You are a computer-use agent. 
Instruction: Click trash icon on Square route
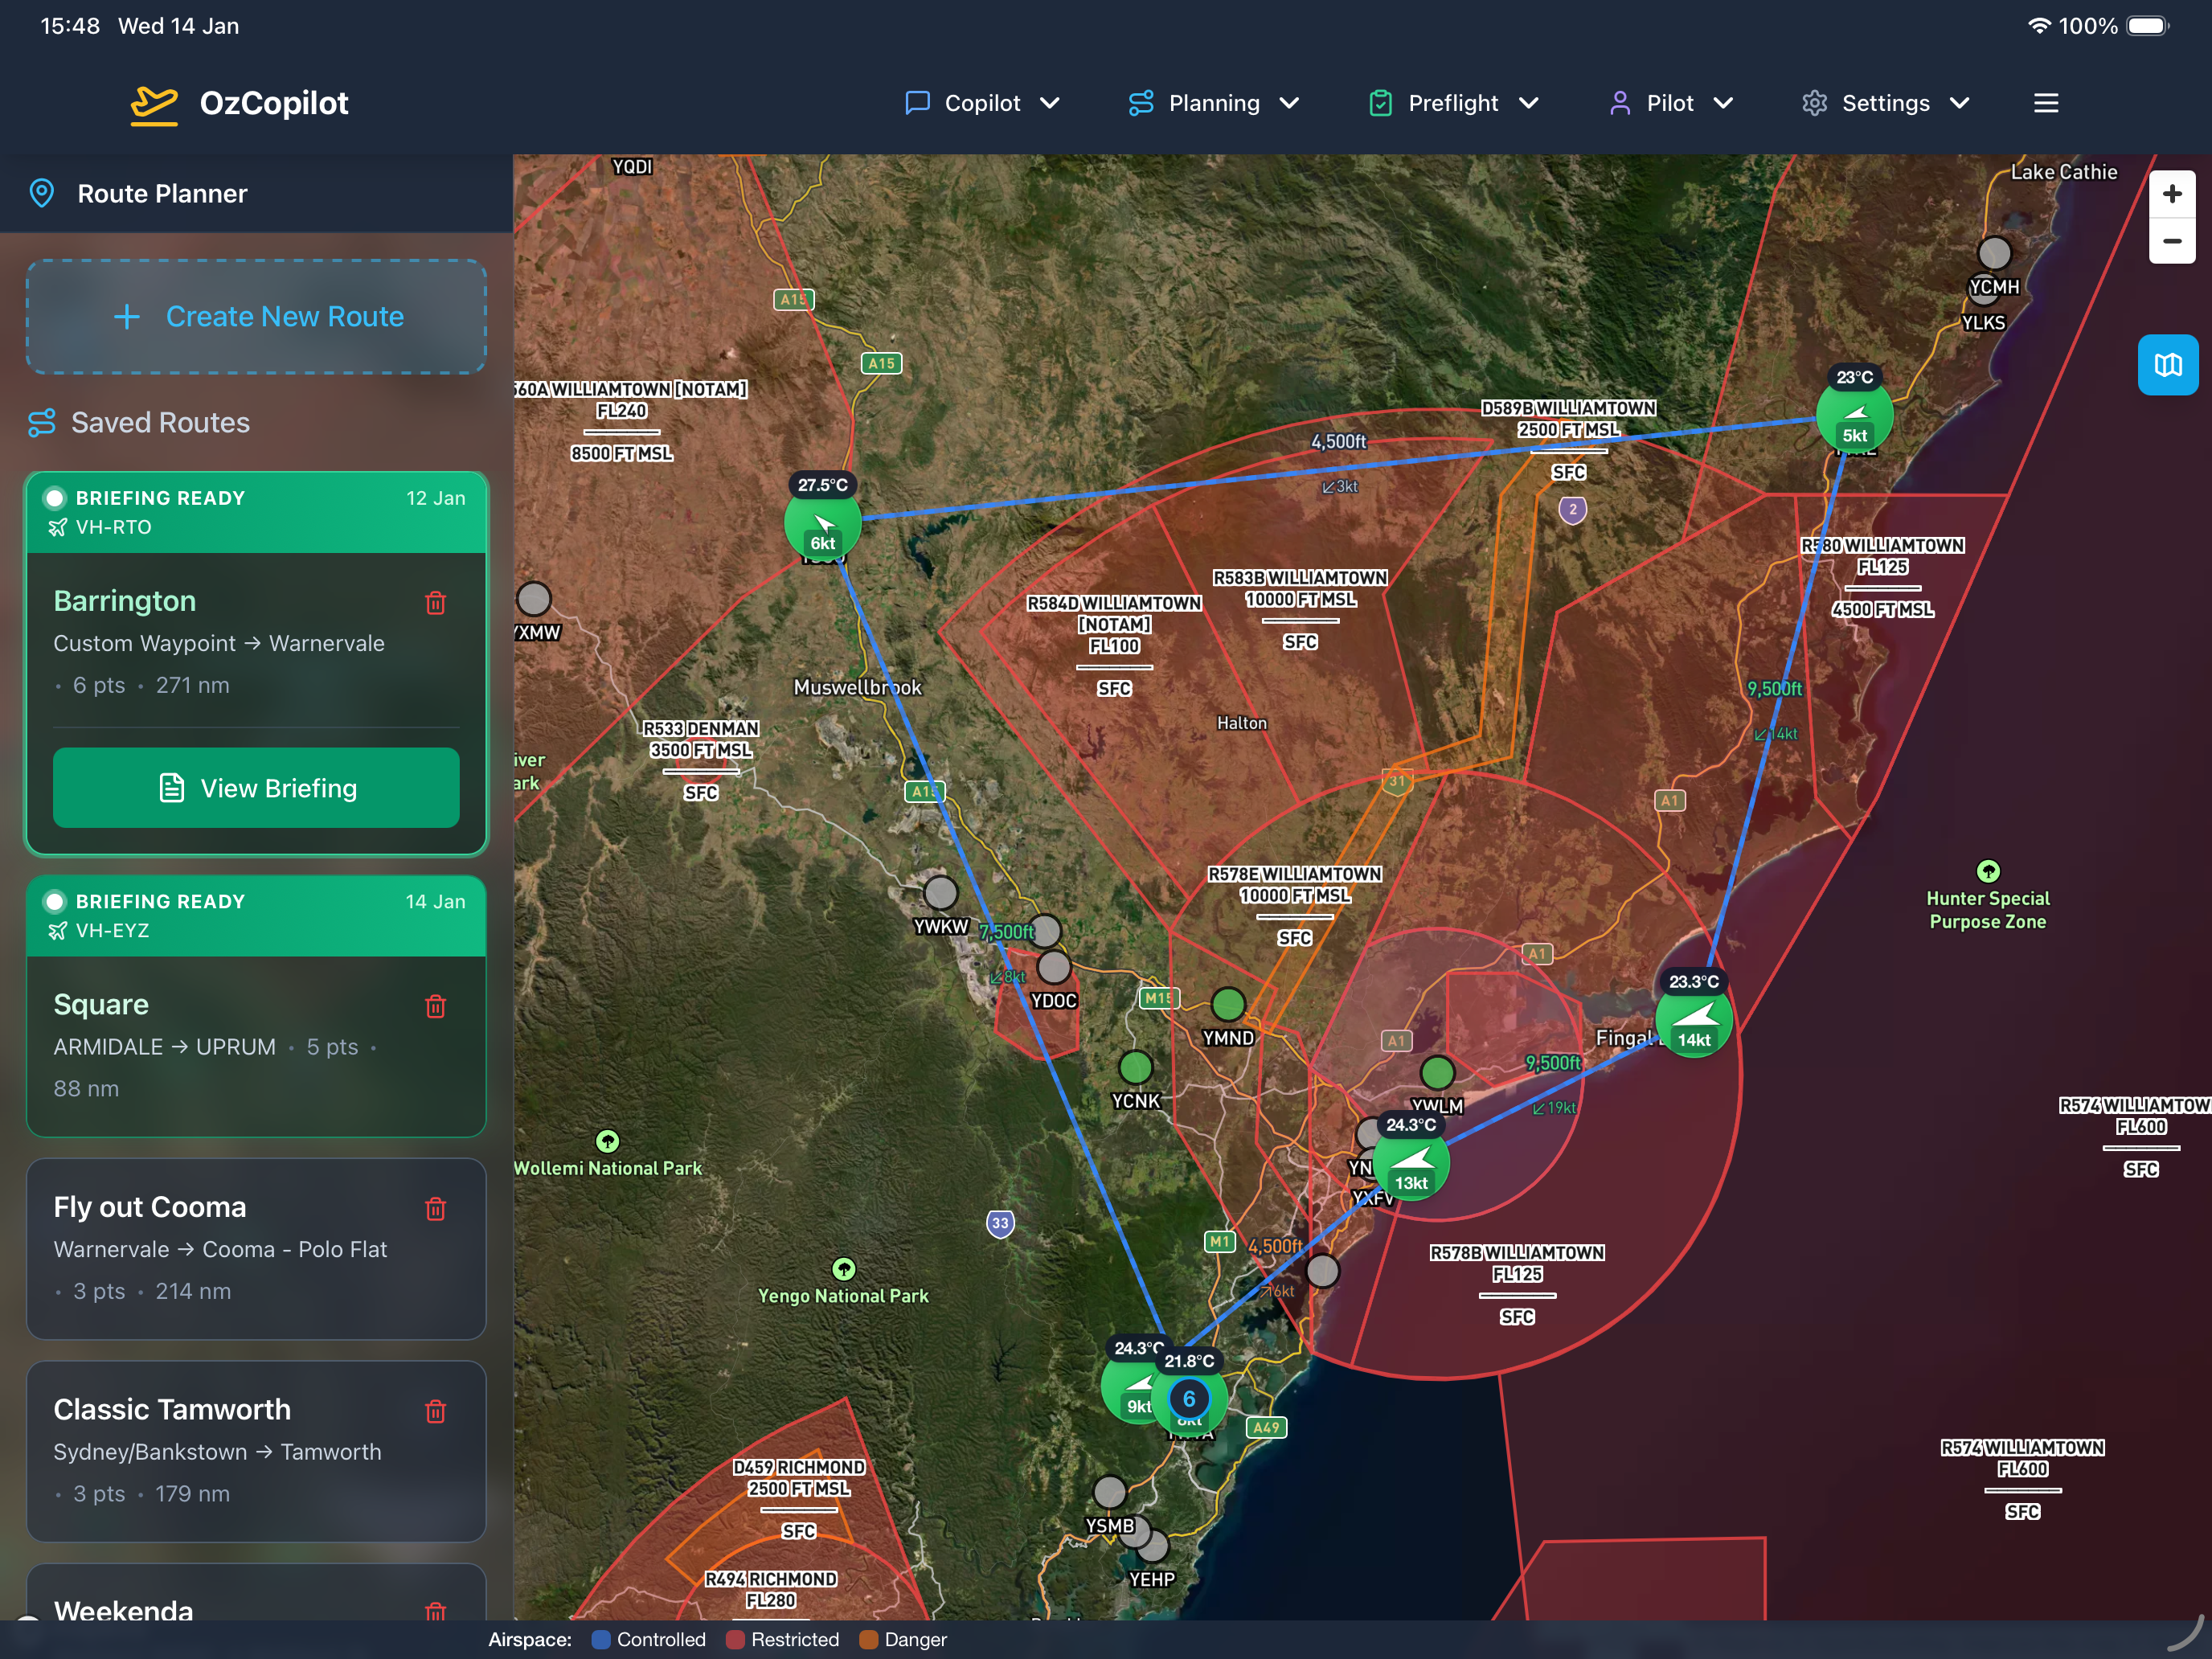pos(435,1006)
